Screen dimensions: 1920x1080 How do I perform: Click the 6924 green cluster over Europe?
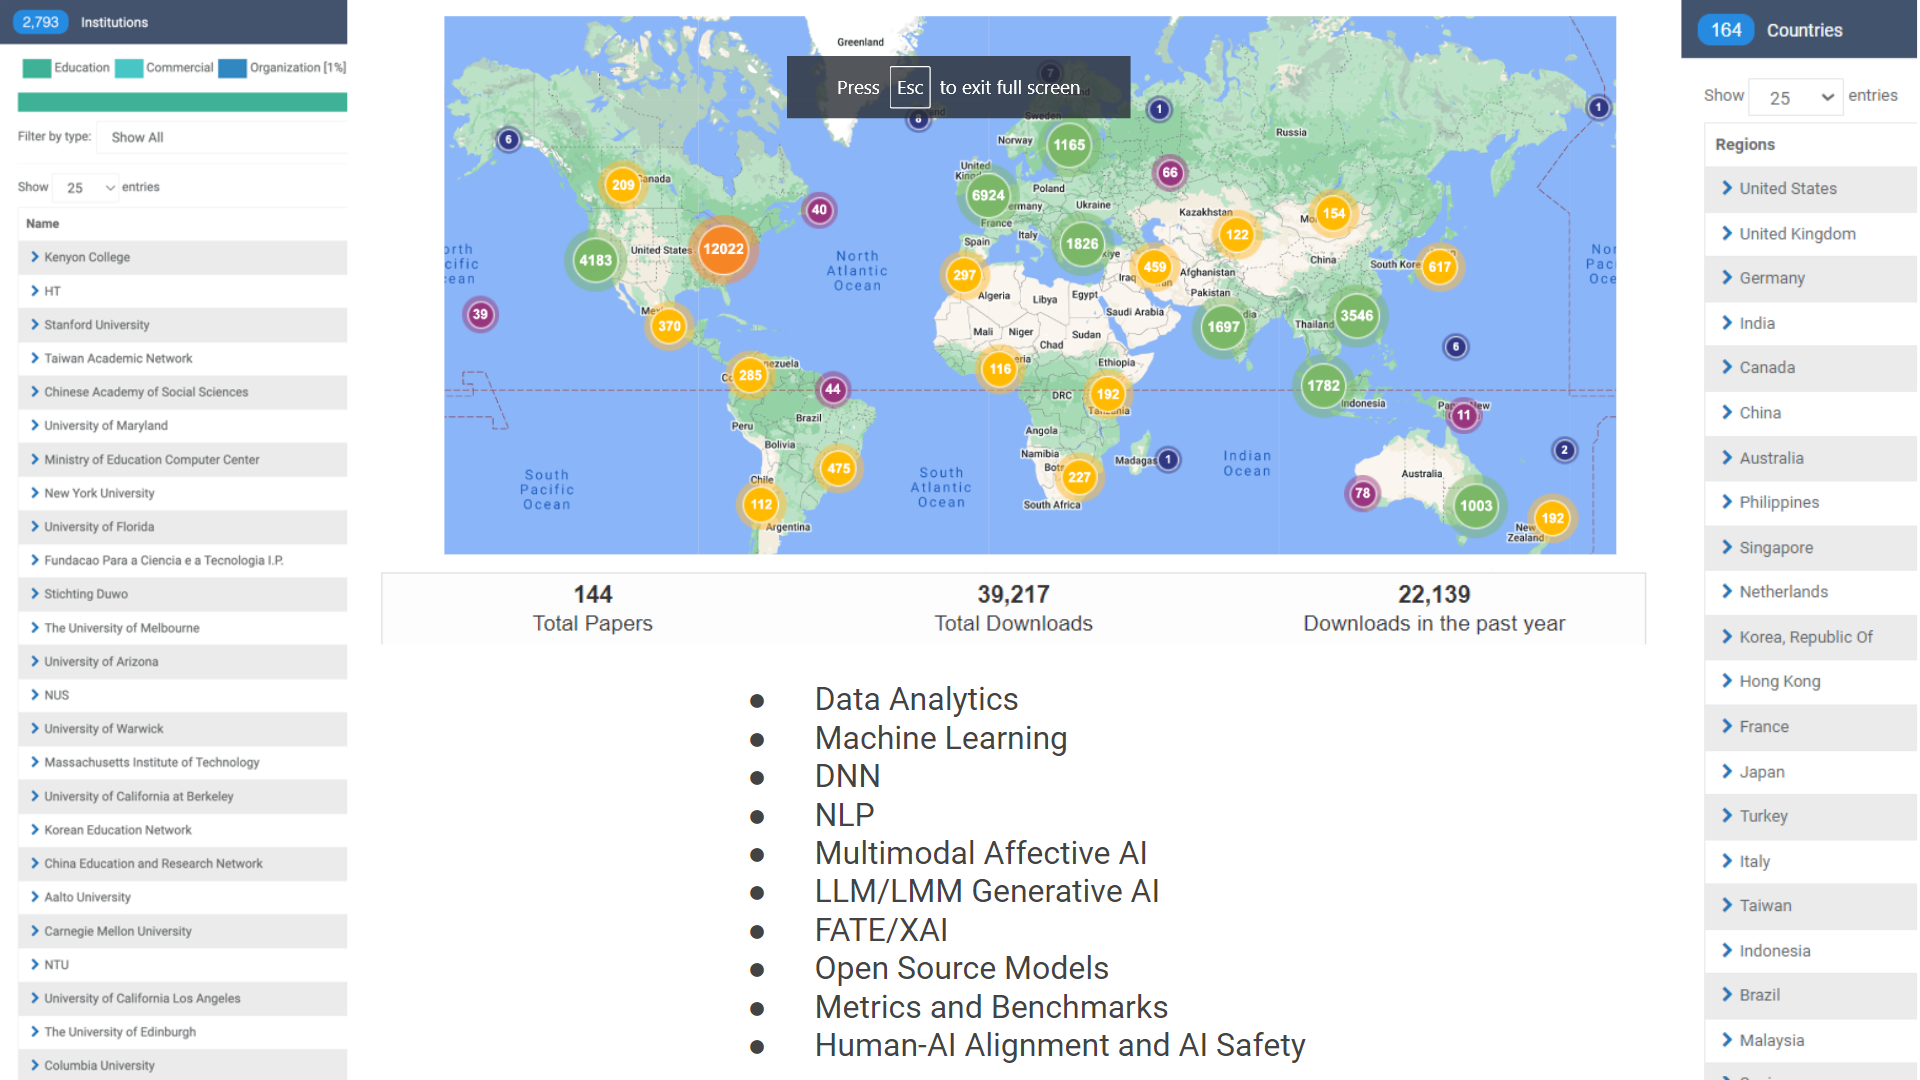click(x=987, y=196)
